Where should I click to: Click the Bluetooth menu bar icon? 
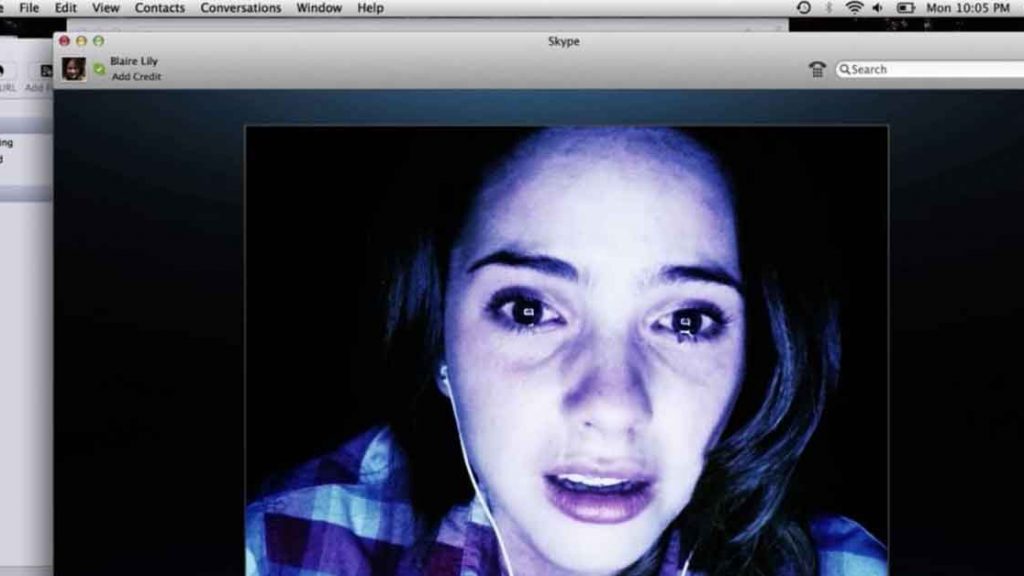pyautogui.click(x=829, y=8)
